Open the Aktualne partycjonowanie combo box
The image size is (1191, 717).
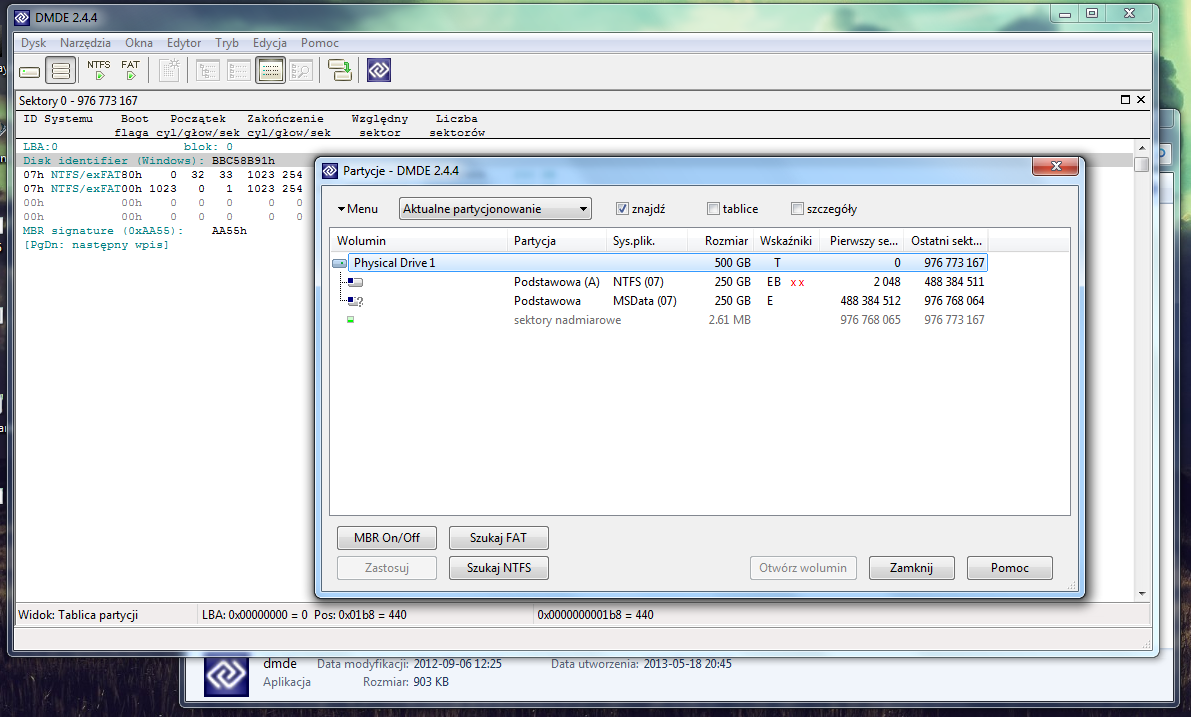495,209
